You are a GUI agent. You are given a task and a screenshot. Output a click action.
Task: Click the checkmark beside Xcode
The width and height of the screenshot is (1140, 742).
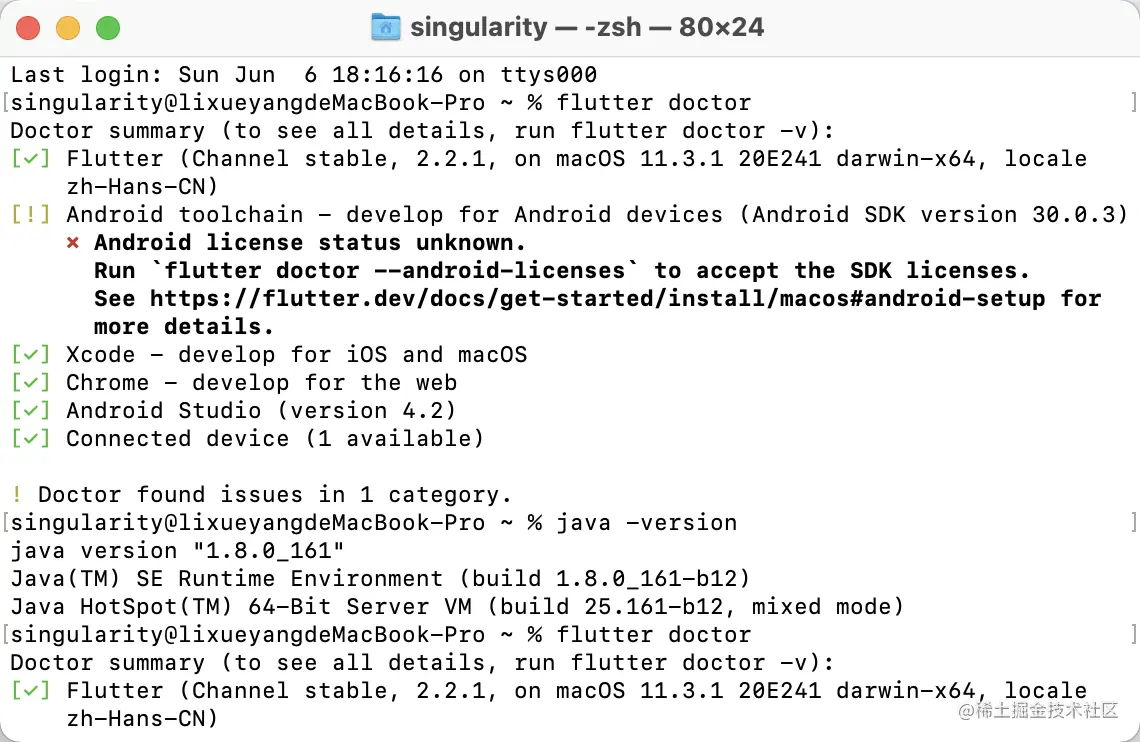pyautogui.click(x=33, y=354)
